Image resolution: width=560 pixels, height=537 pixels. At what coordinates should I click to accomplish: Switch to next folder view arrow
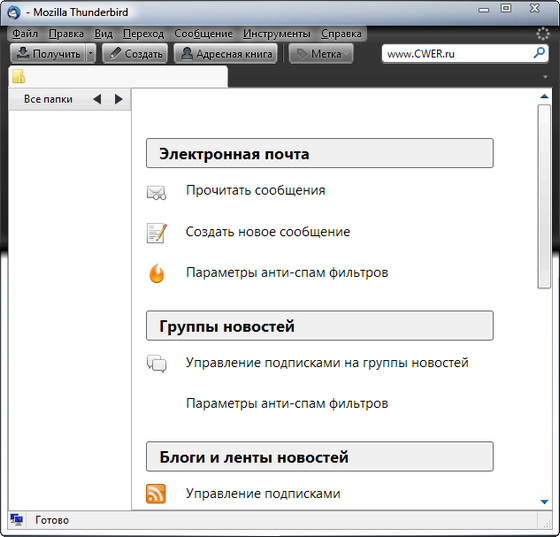(x=119, y=99)
